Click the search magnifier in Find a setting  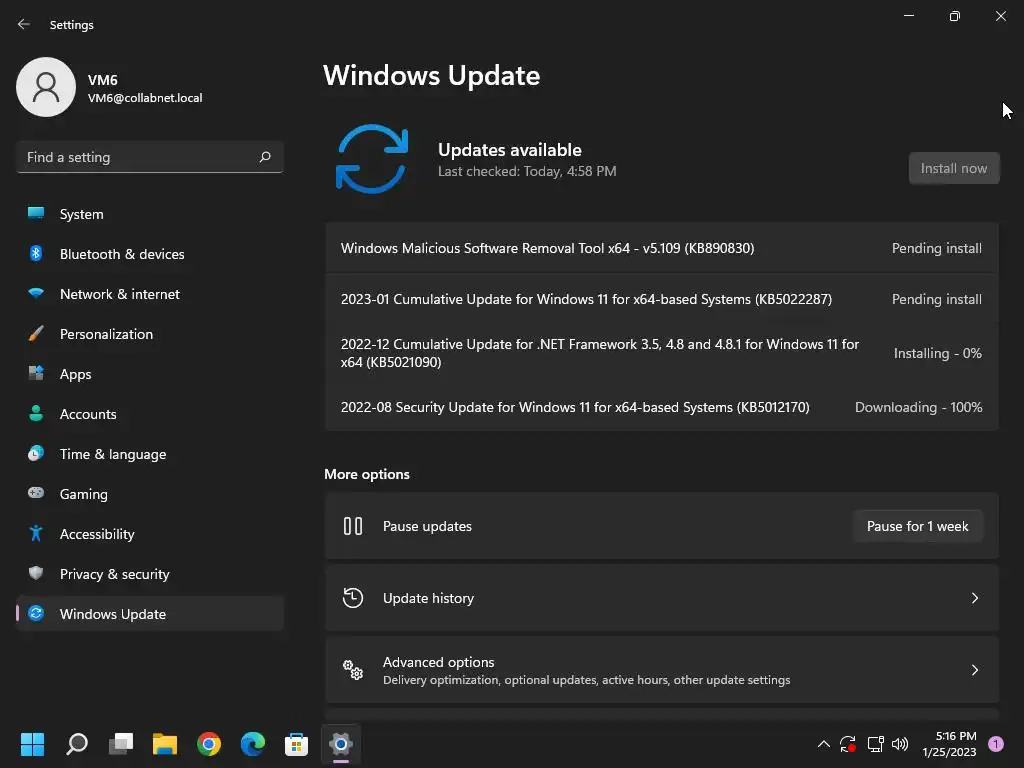click(x=264, y=157)
